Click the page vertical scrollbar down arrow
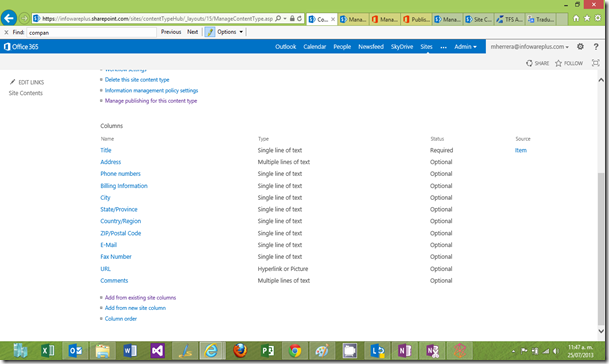The width and height of the screenshot is (609, 364). pyautogui.click(x=601, y=331)
